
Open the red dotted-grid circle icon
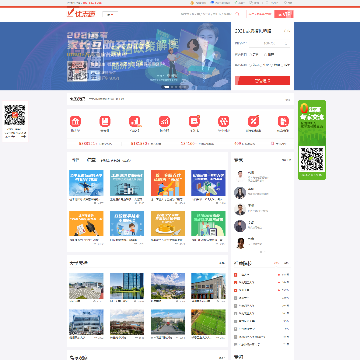click(224, 121)
